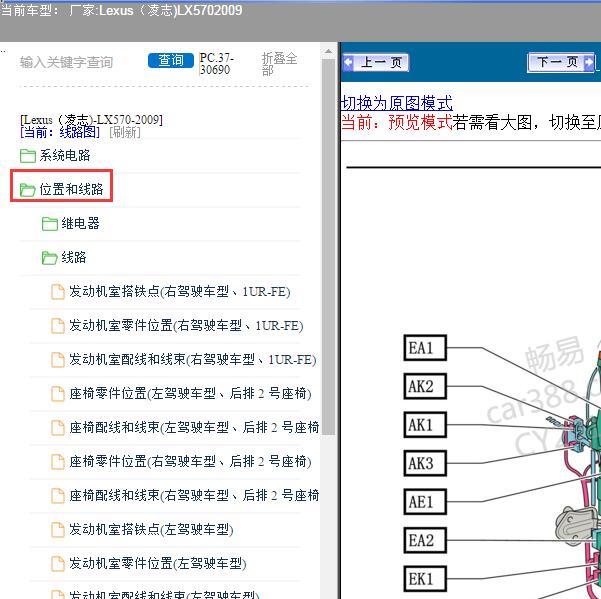The image size is (601, 599).
Task: Select the 位置和线路 tree label
Action: (71, 189)
